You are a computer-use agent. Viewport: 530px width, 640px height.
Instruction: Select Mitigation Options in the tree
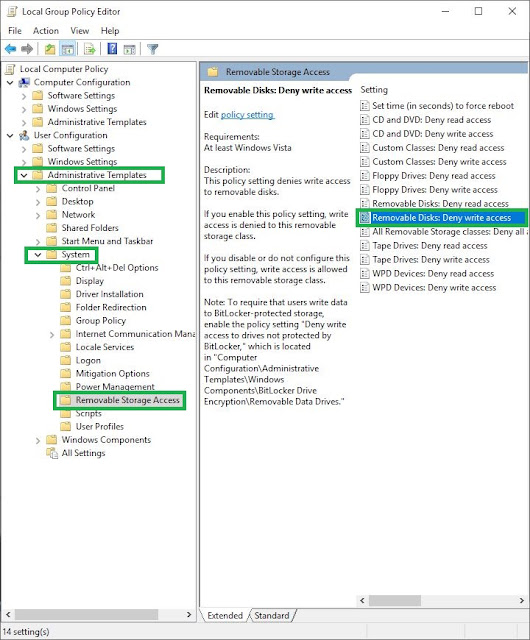click(x=113, y=374)
